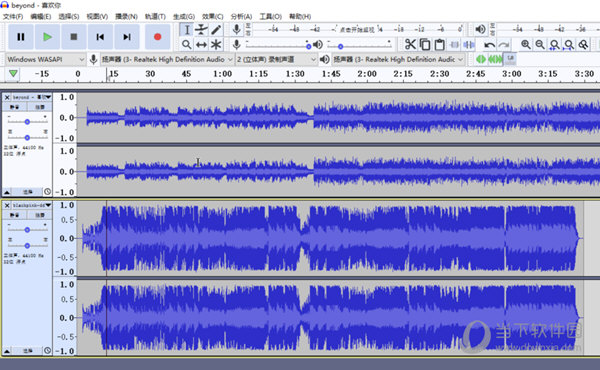Start playback with the green Play button
The image size is (600, 370).
tap(47, 37)
